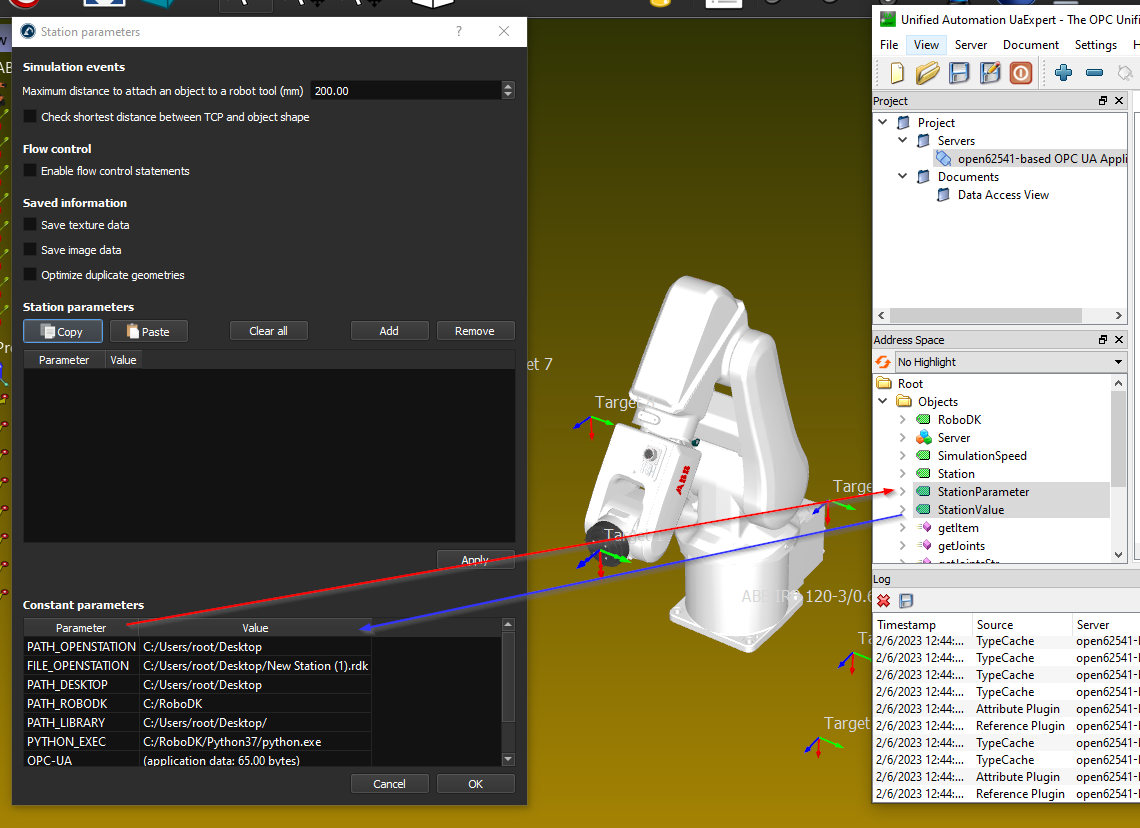The image size is (1140, 828).
Task: Toggle Save texture data checkbox
Action: pos(30,225)
